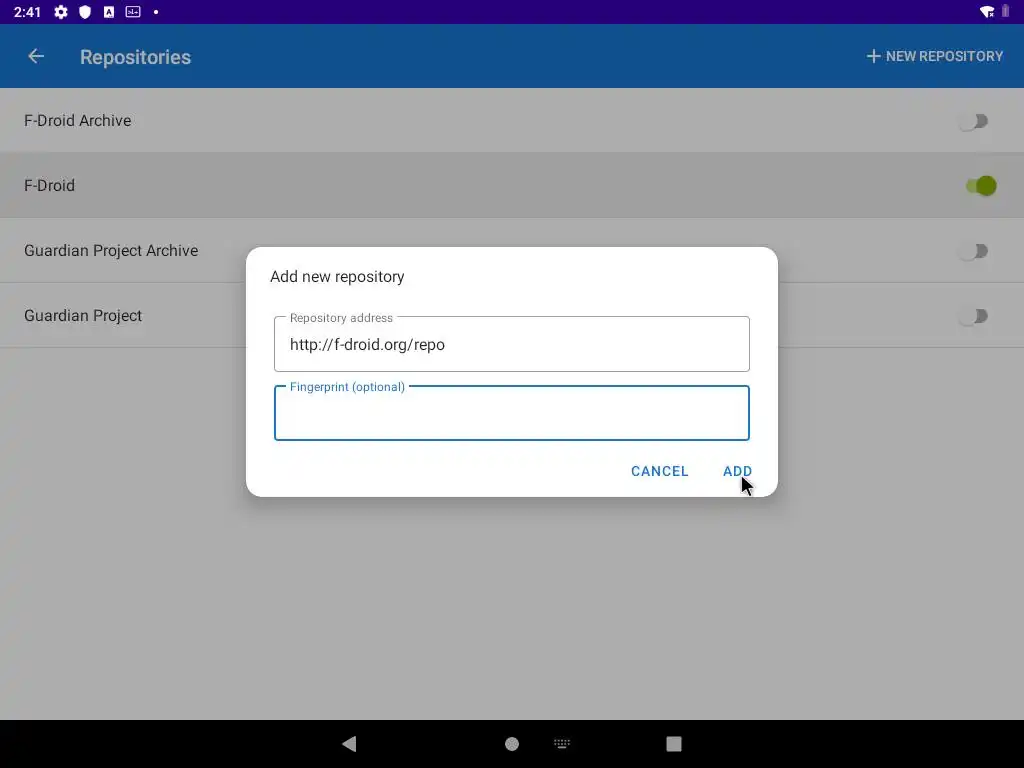Select the F-Droid Archive row
Viewport: 1024px width, 768px height.
[x=512, y=121]
